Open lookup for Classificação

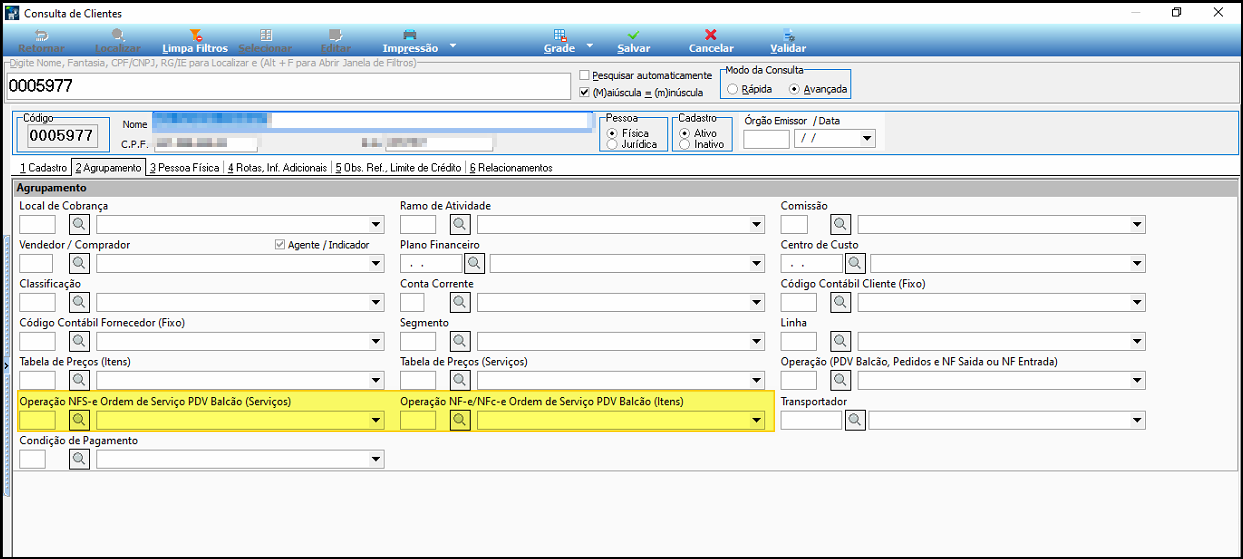point(79,302)
